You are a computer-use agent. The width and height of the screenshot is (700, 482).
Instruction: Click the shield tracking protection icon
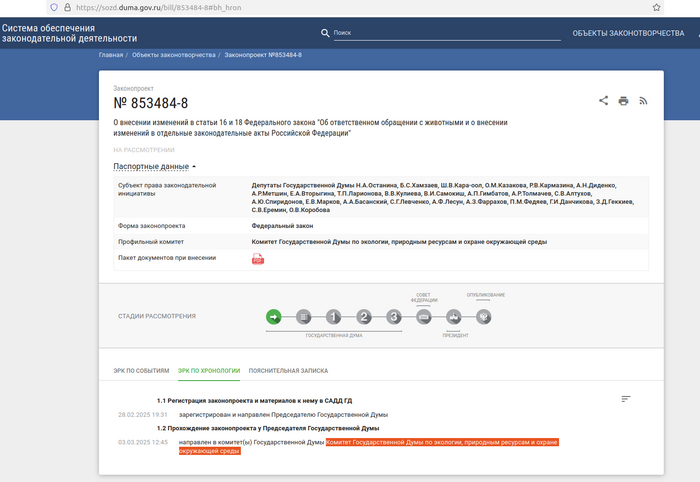[x=54, y=7]
